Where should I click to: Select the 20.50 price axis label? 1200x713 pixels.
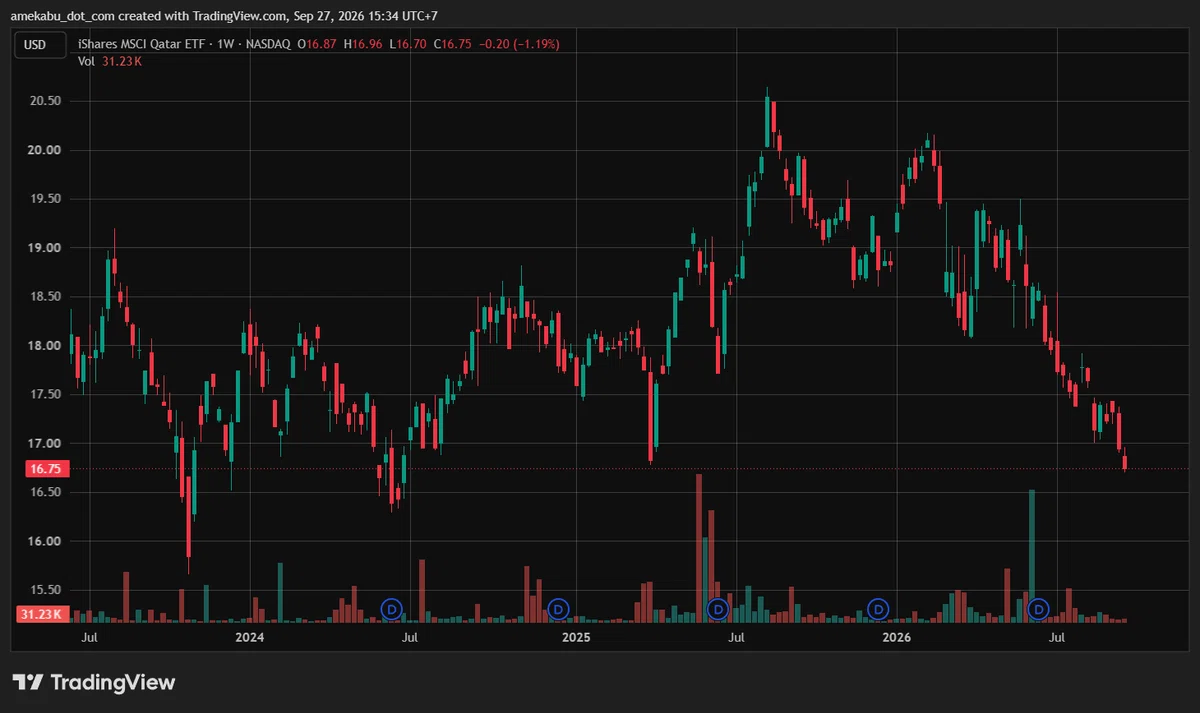(x=43, y=101)
